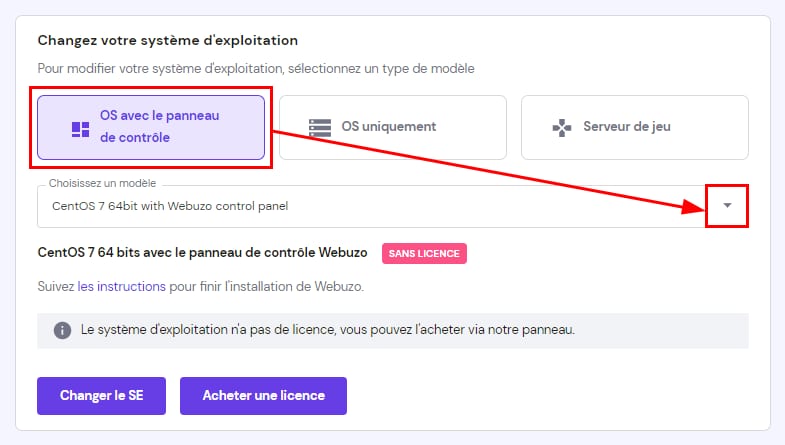Open the "les instructions" link

click(121, 286)
